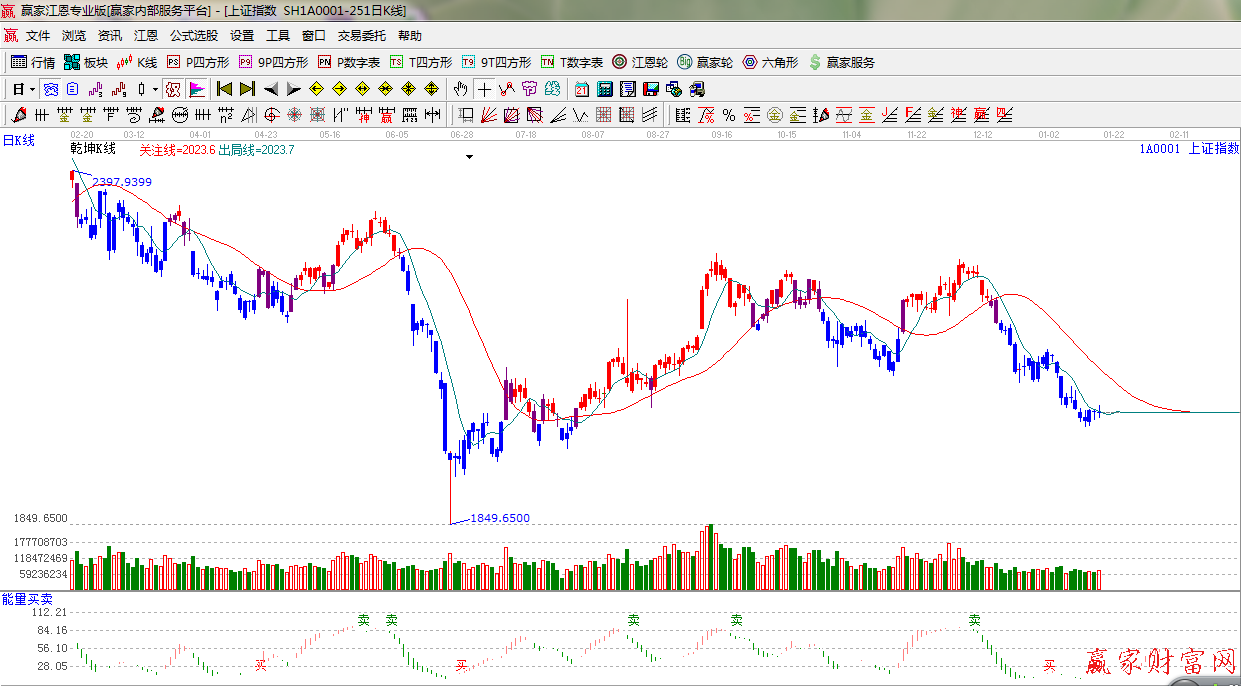Toggle the highlighted flag chart mode button
Viewport: 1241px width, 686px height.
pyautogui.click(x=196, y=89)
